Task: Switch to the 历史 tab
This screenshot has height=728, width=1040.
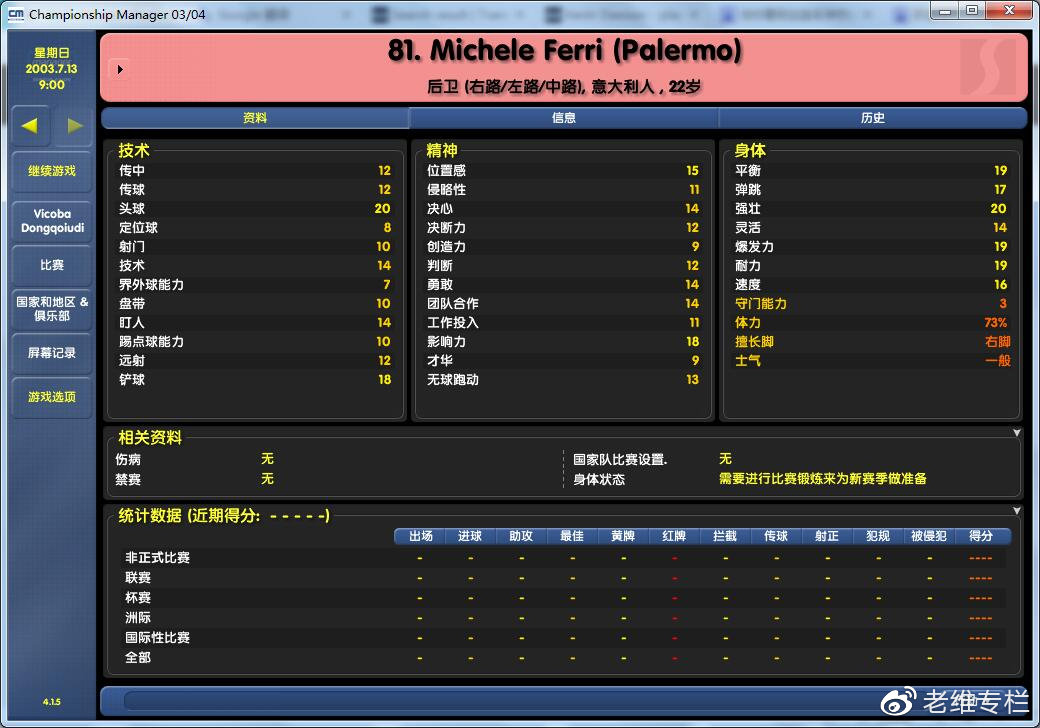Action: 873,118
